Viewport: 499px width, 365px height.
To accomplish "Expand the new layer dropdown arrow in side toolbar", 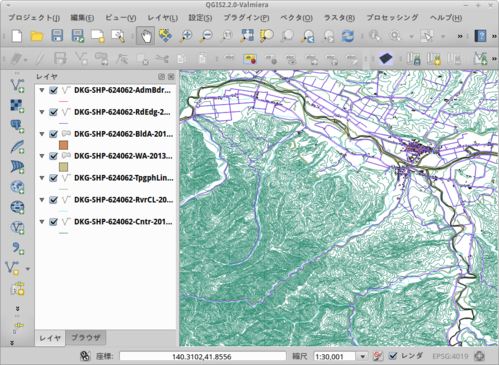I will [x=28, y=269].
